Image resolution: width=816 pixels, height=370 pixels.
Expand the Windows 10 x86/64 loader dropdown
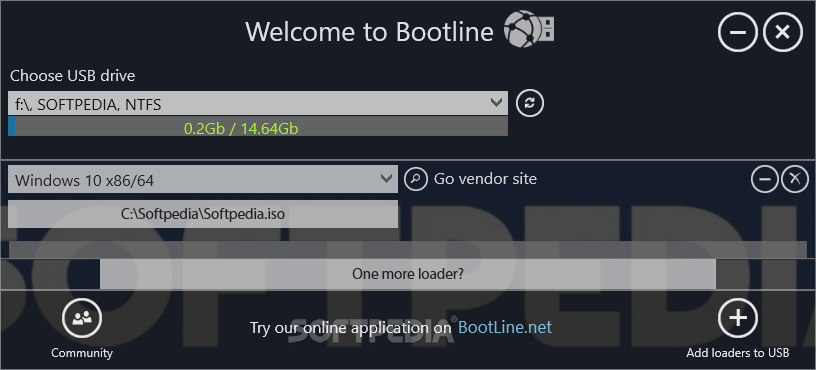coord(203,180)
